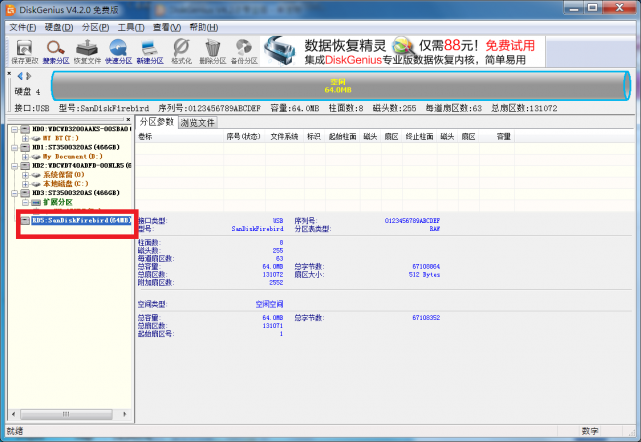
Task: Collapse the HD1 disk tree node
Action: pos(14,148)
